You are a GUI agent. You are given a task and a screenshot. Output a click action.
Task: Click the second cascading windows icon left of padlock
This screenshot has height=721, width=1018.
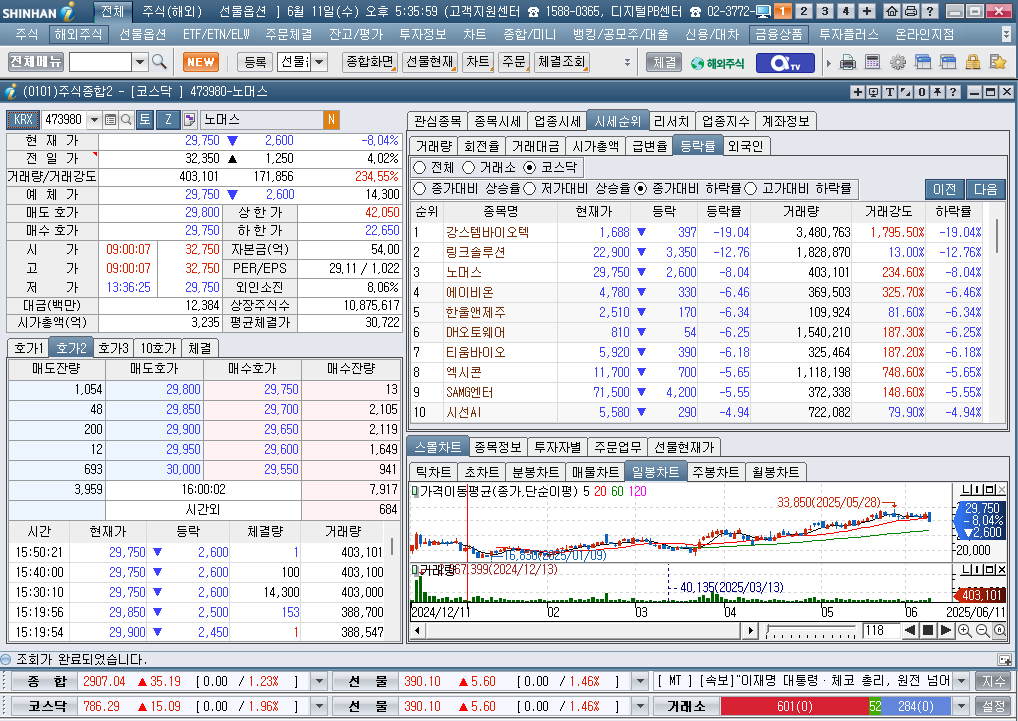947,63
